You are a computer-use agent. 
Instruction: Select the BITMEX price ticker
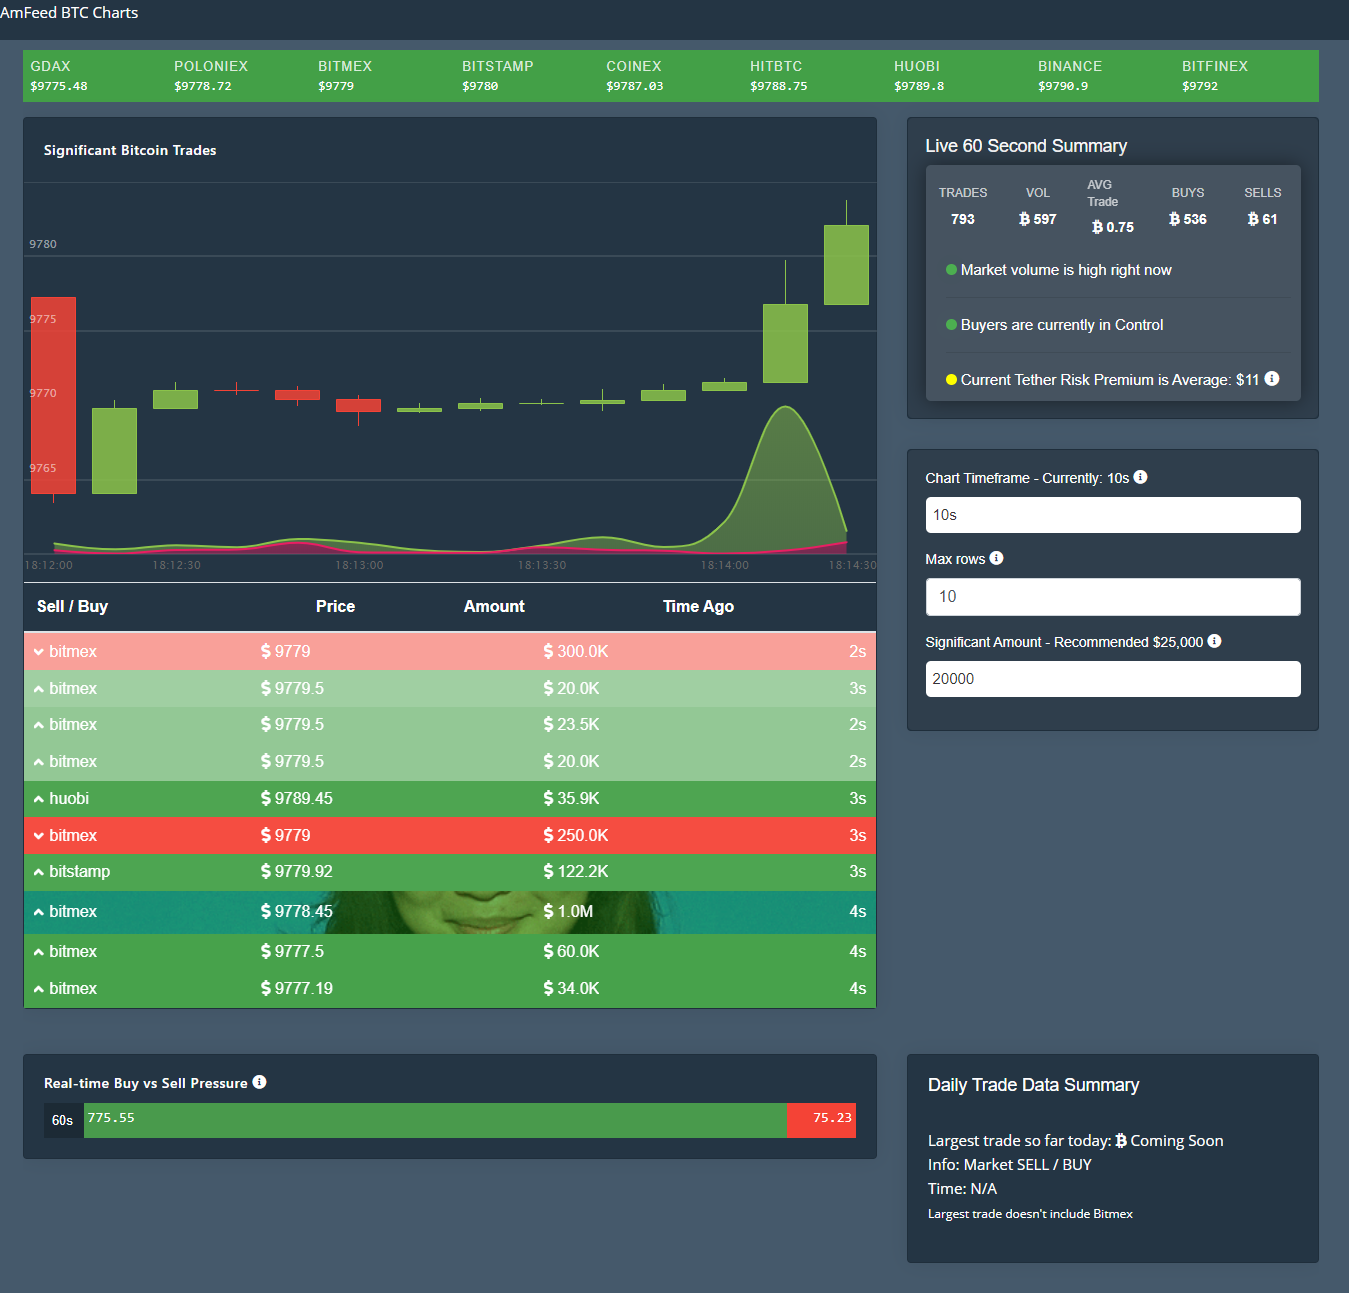tap(345, 76)
